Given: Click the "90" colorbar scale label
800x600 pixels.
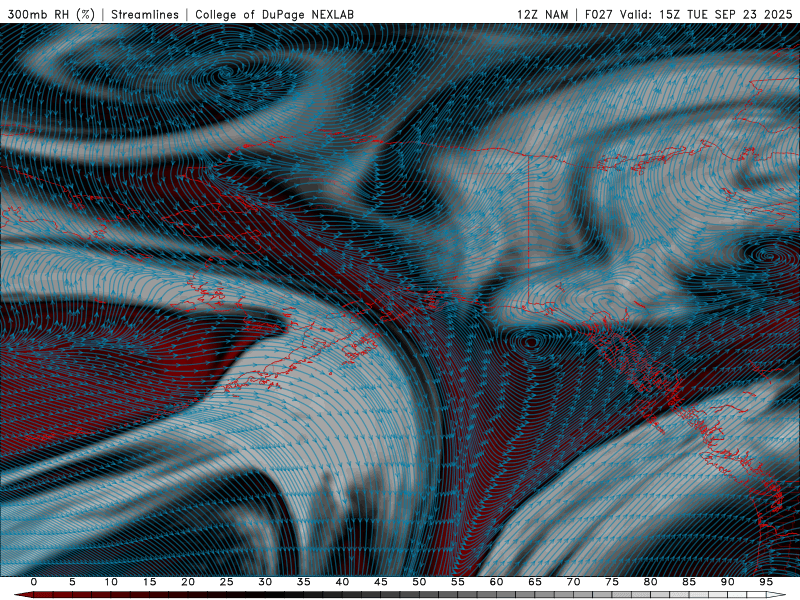Looking at the screenshot, I should pos(727,582).
